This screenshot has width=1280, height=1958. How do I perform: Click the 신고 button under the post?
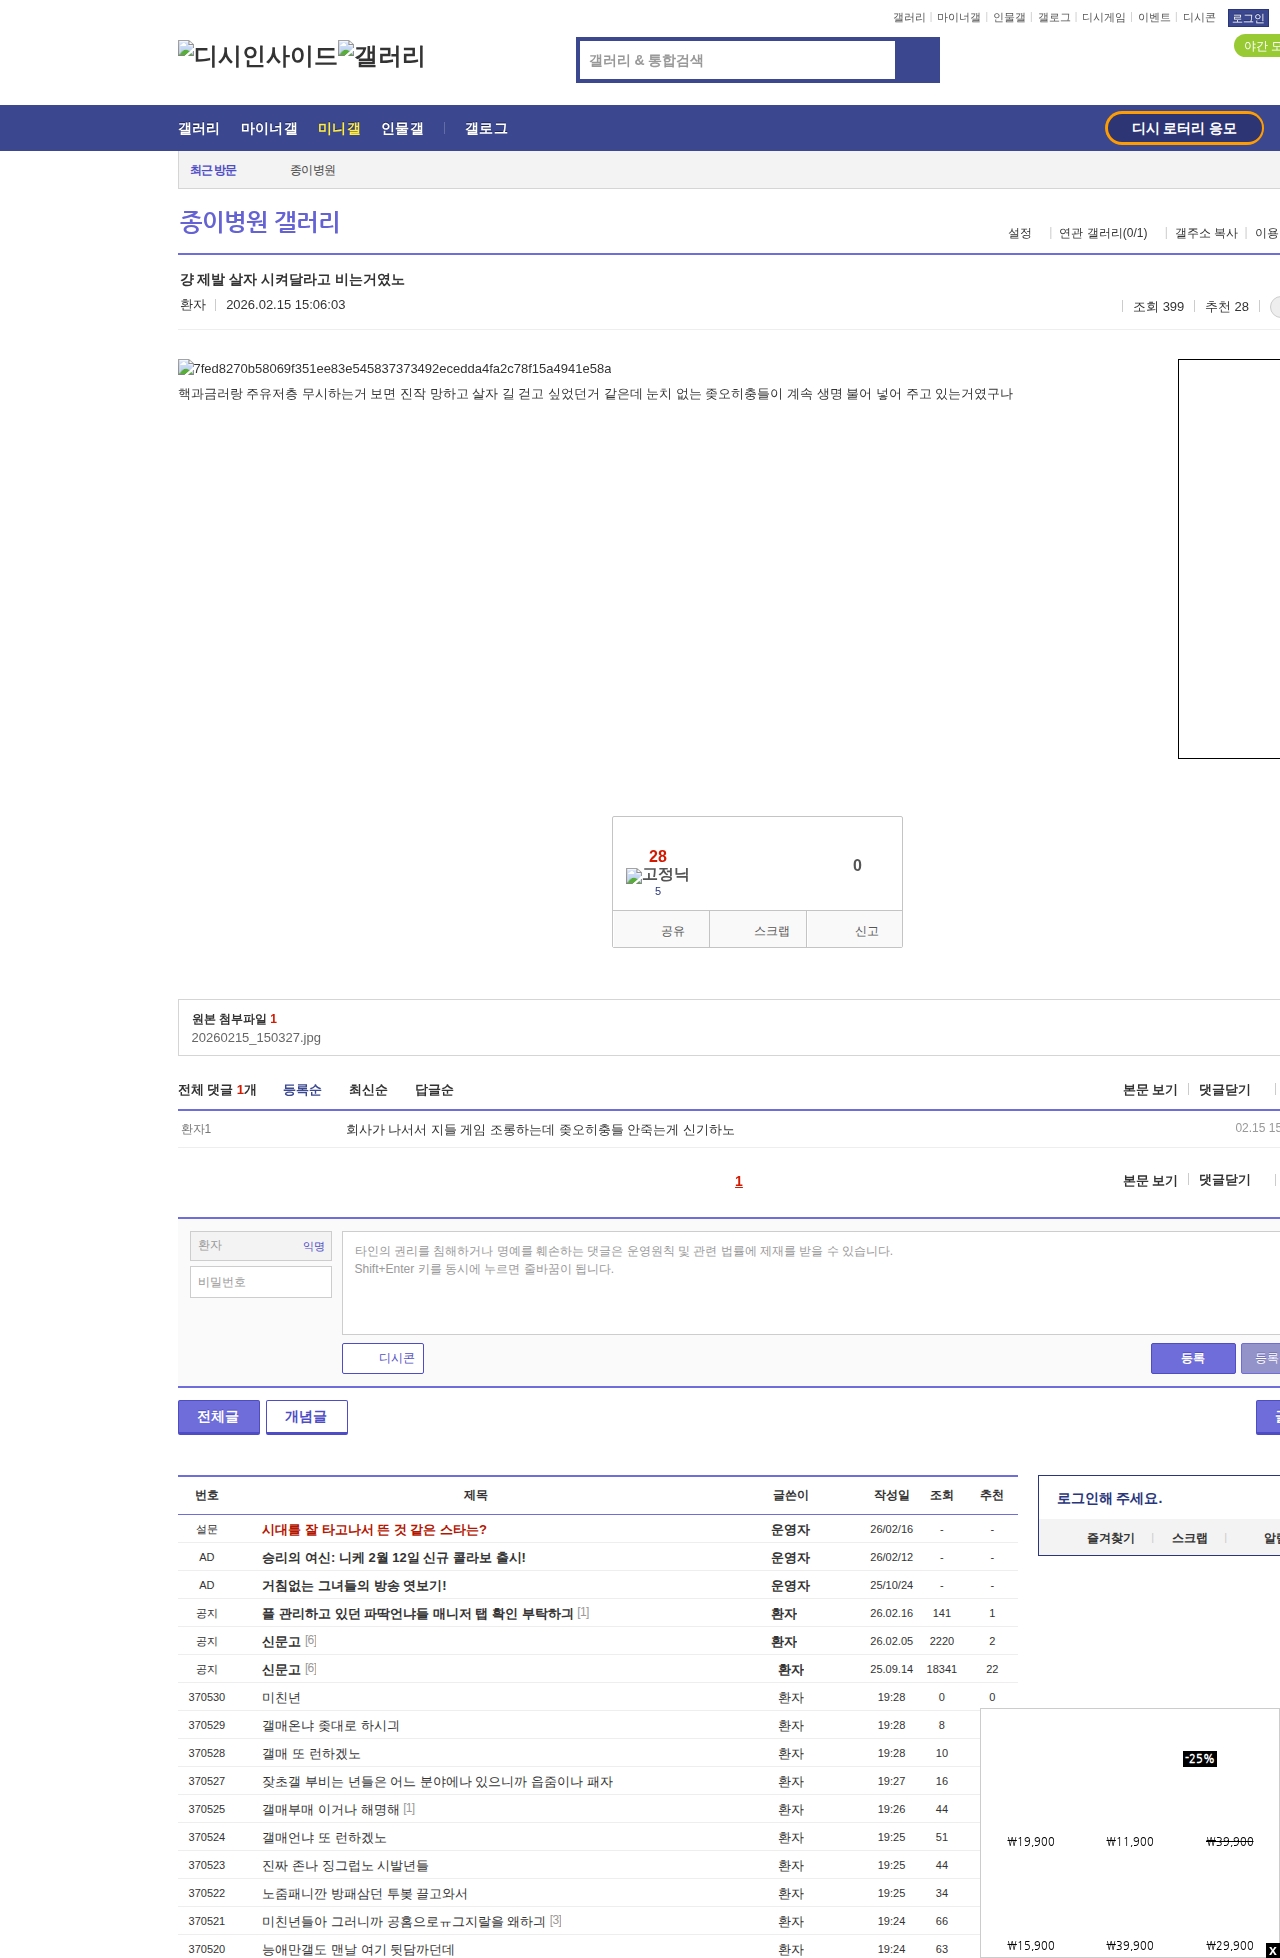pyautogui.click(x=855, y=930)
